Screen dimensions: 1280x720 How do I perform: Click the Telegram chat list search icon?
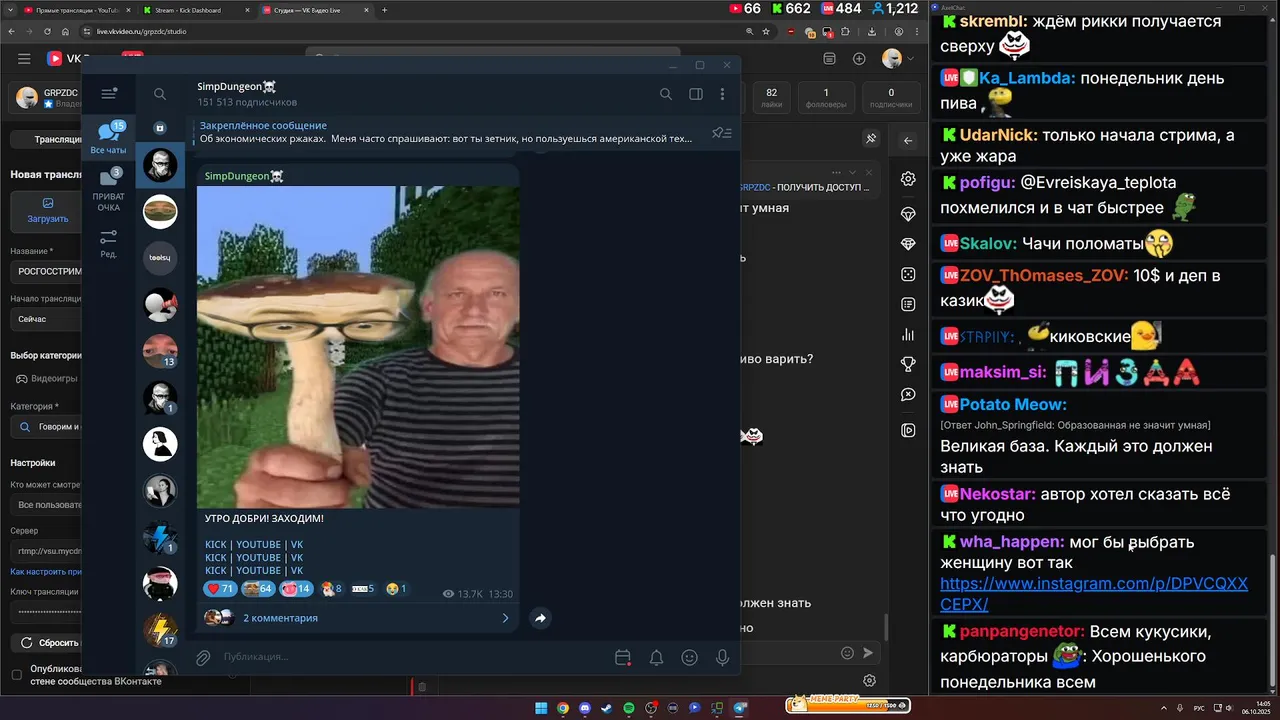(x=160, y=94)
